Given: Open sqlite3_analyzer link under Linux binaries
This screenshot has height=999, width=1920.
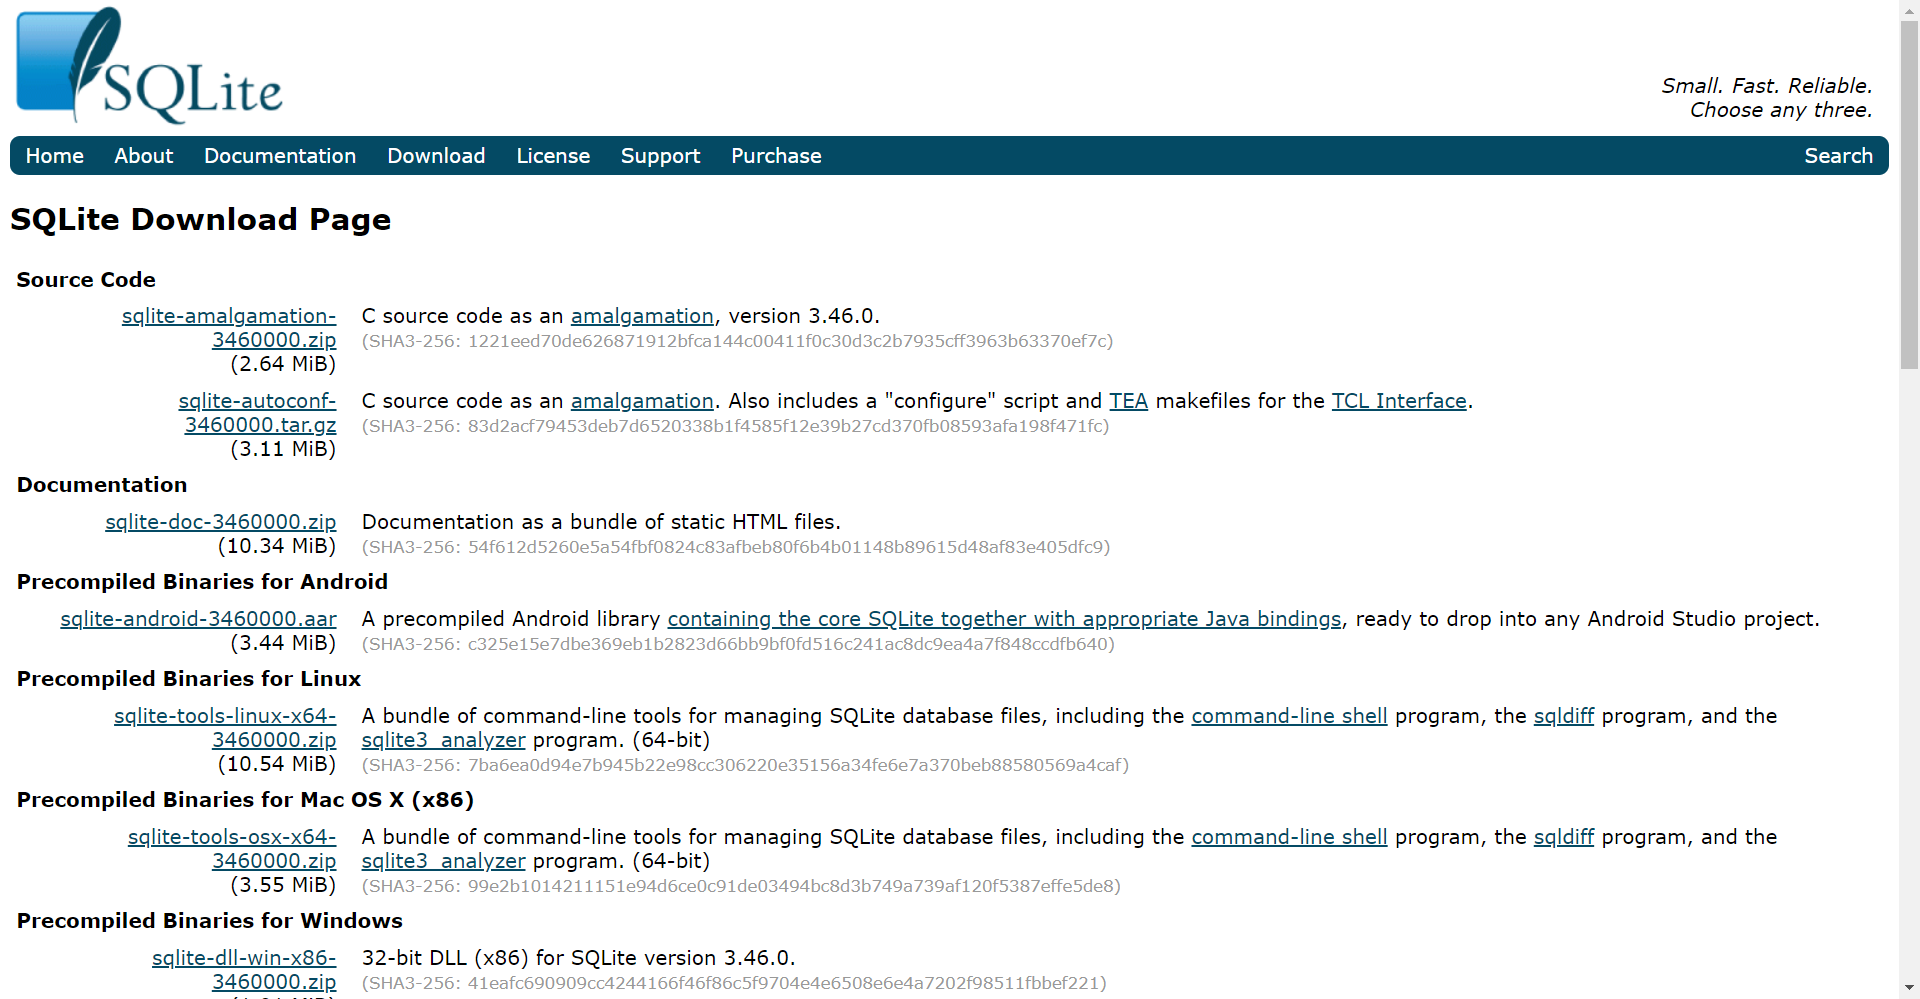Looking at the screenshot, I should click(x=443, y=740).
